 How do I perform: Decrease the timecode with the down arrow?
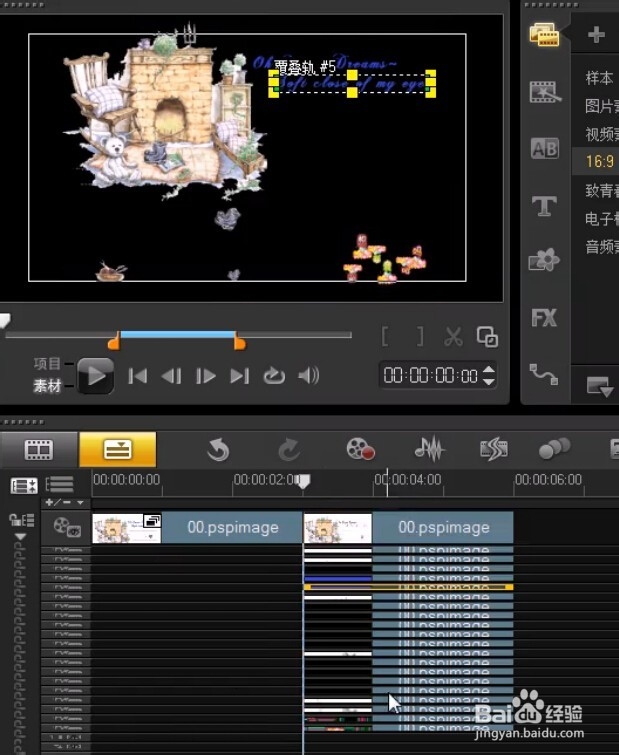488,382
